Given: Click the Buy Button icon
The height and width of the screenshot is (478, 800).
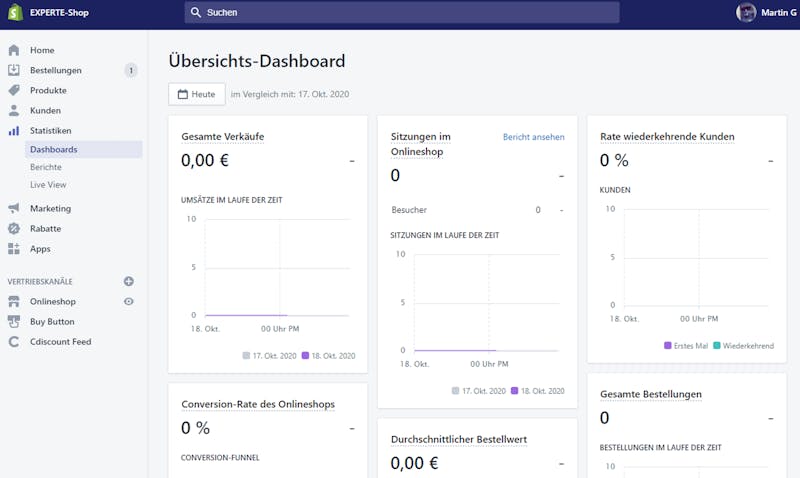Looking at the screenshot, I should [x=14, y=321].
